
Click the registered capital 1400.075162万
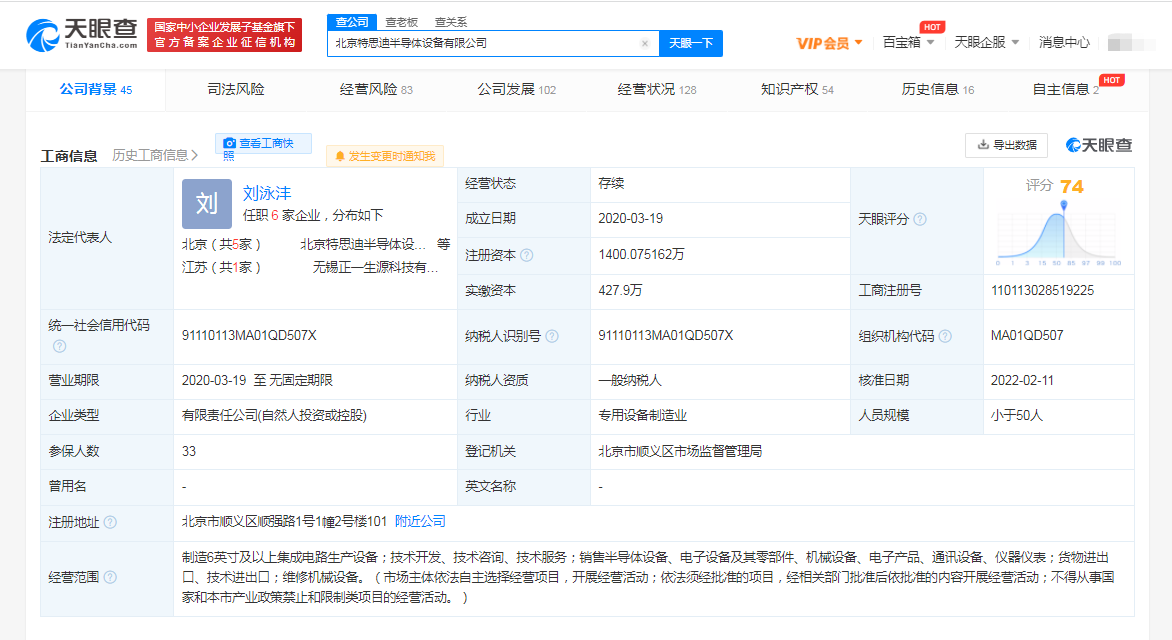click(x=641, y=255)
